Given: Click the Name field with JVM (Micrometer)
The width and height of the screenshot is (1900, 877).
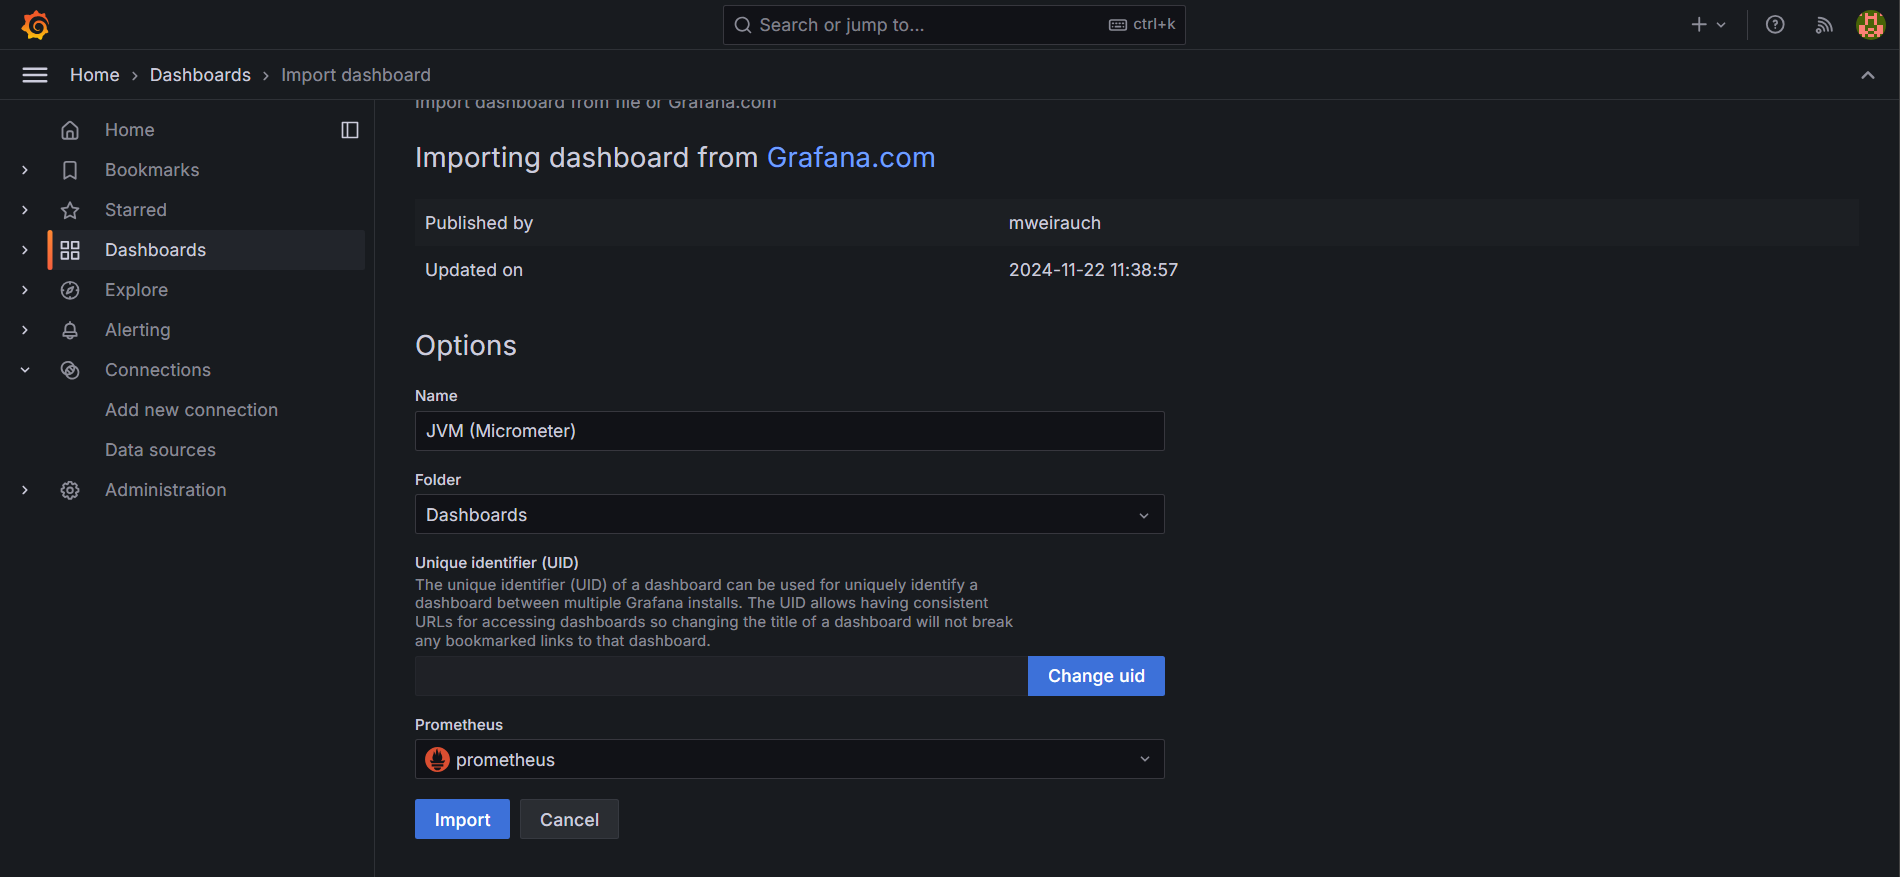Looking at the screenshot, I should pos(789,431).
